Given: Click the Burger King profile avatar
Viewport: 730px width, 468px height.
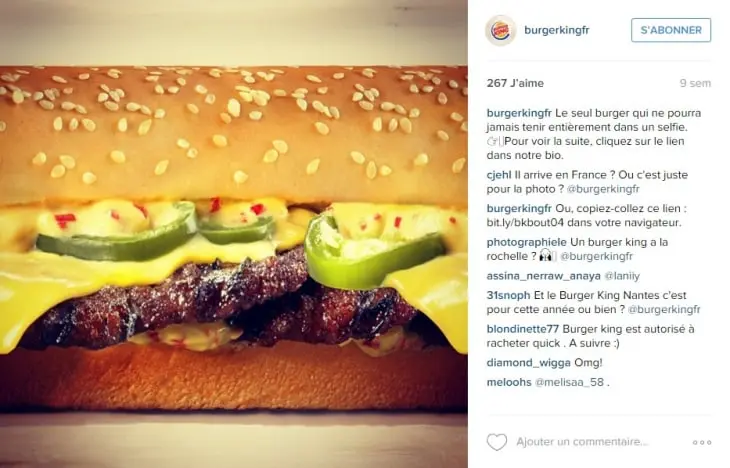Looking at the screenshot, I should pos(500,30).
